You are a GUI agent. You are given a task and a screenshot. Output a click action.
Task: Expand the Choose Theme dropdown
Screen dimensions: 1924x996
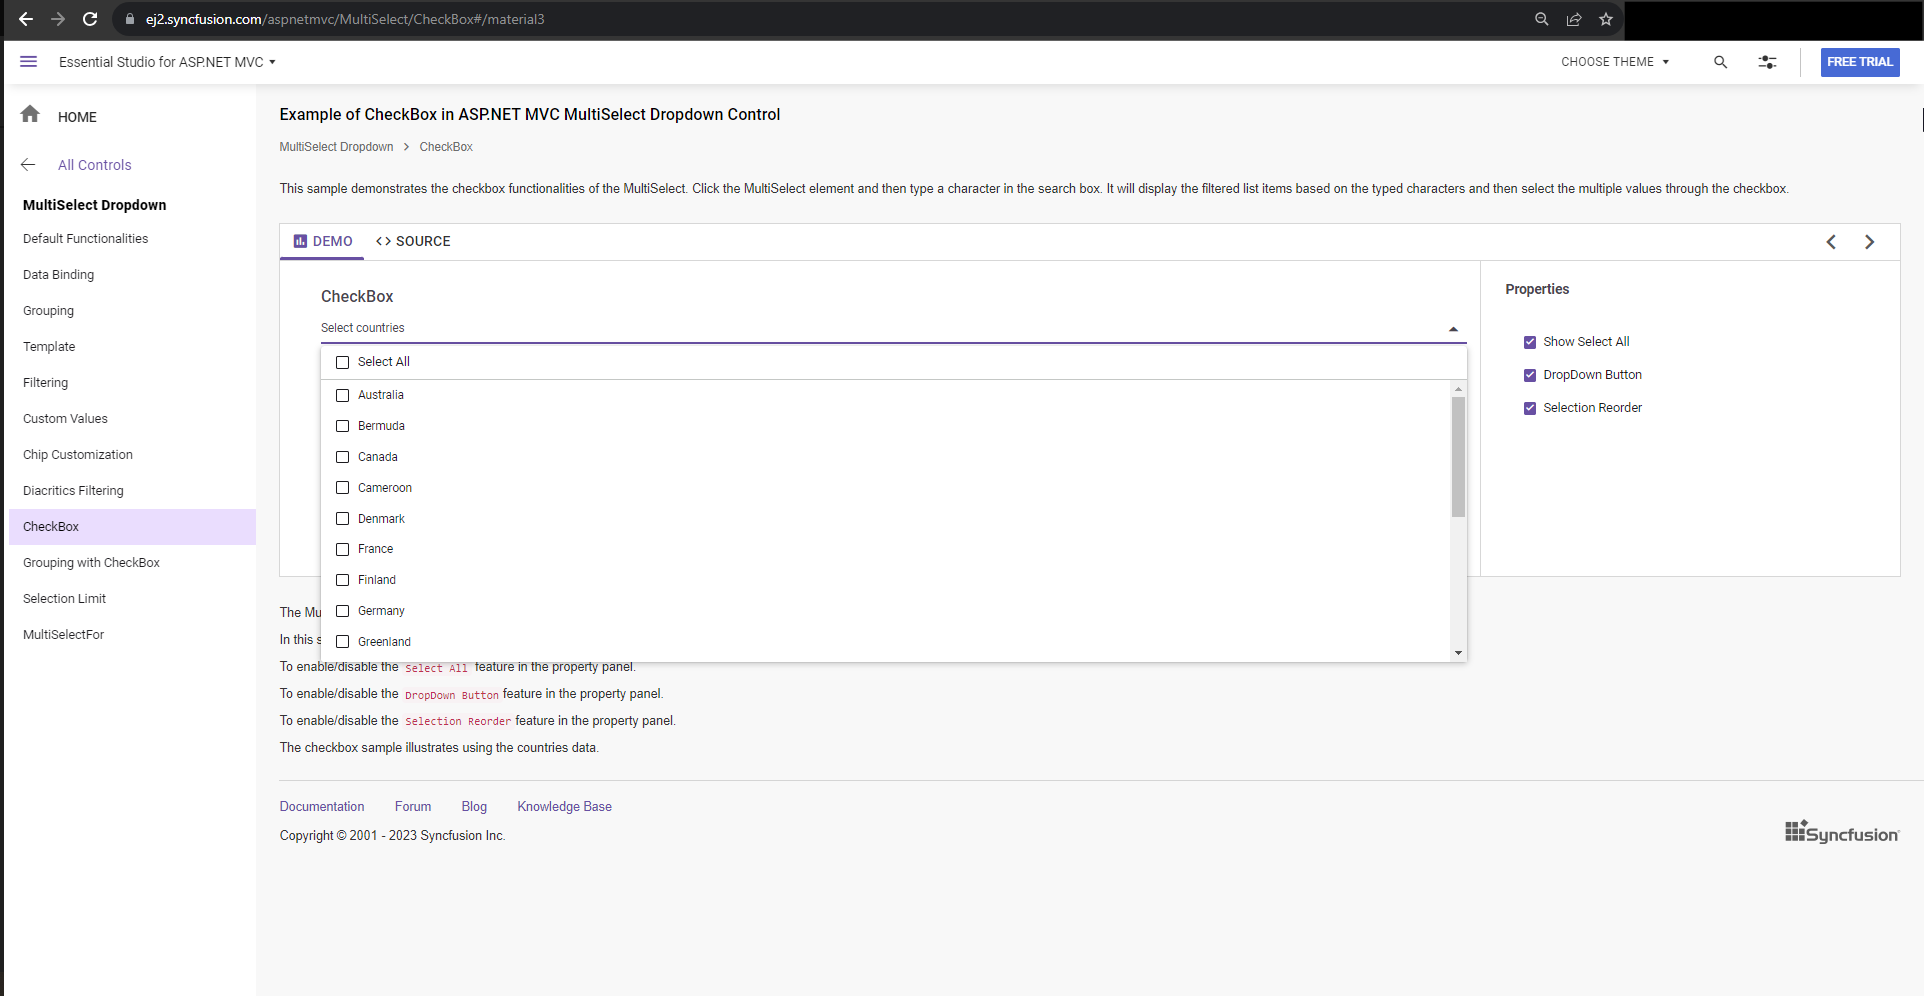click(1615, 62)
